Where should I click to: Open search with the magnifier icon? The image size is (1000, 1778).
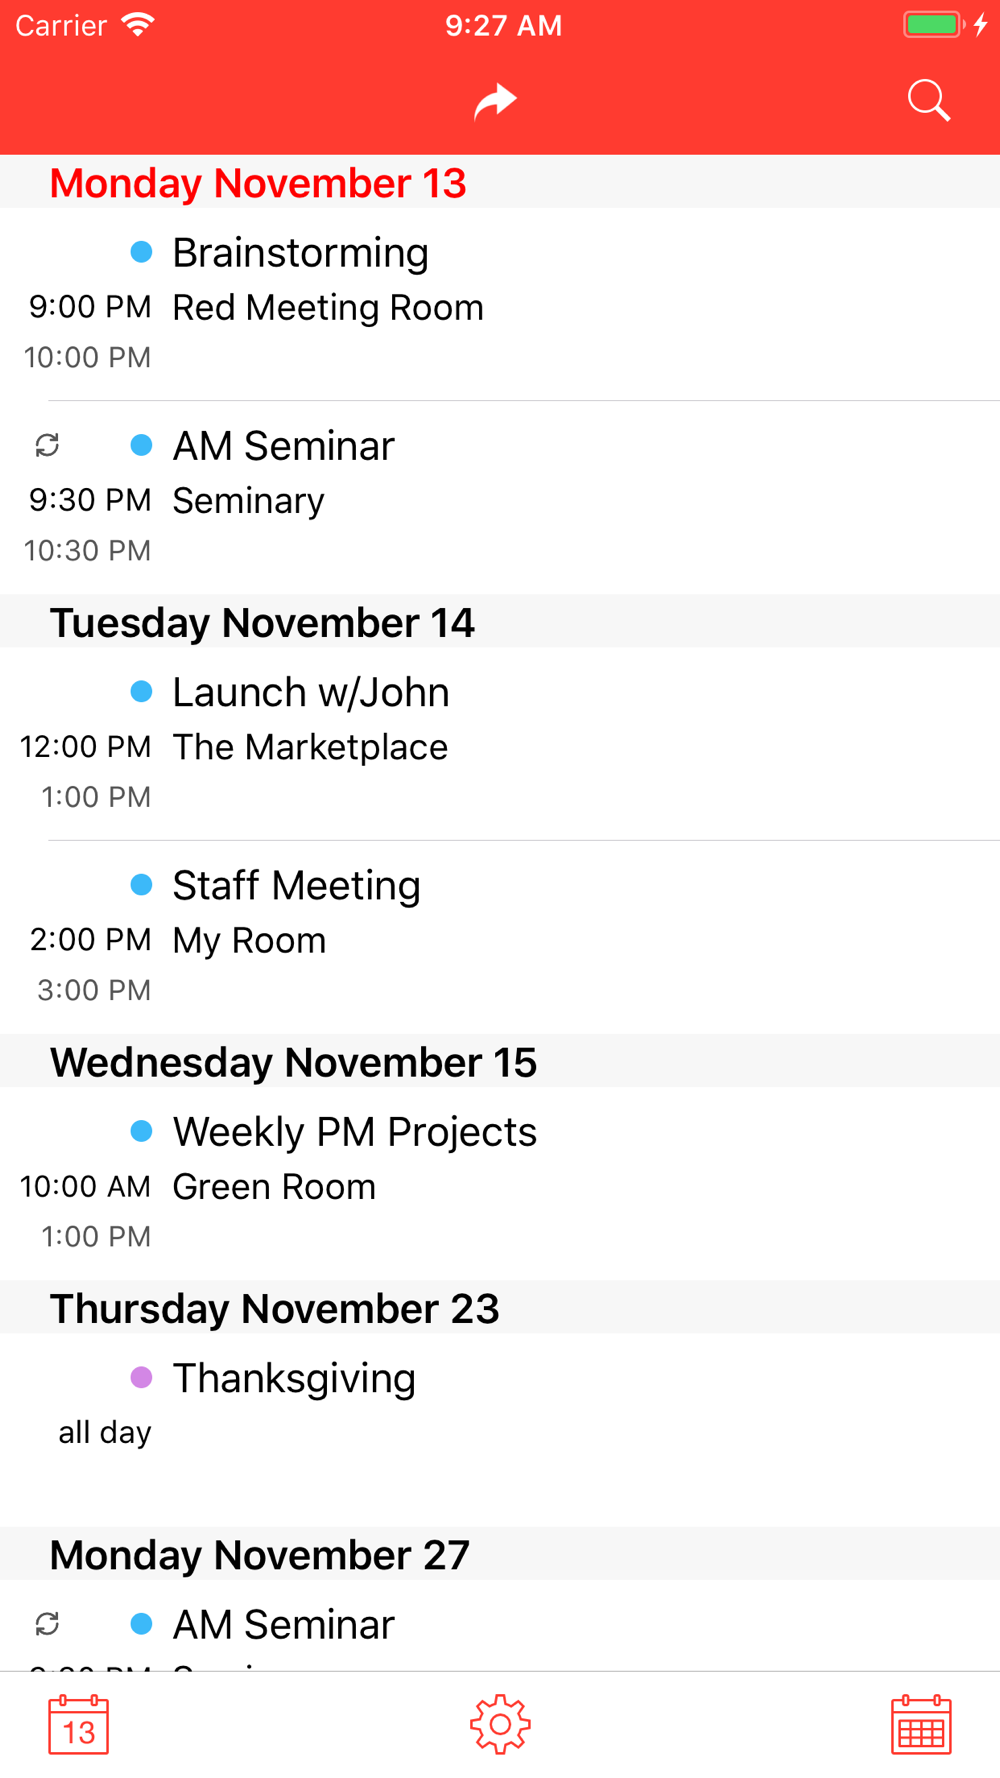(x=928, y=101)
